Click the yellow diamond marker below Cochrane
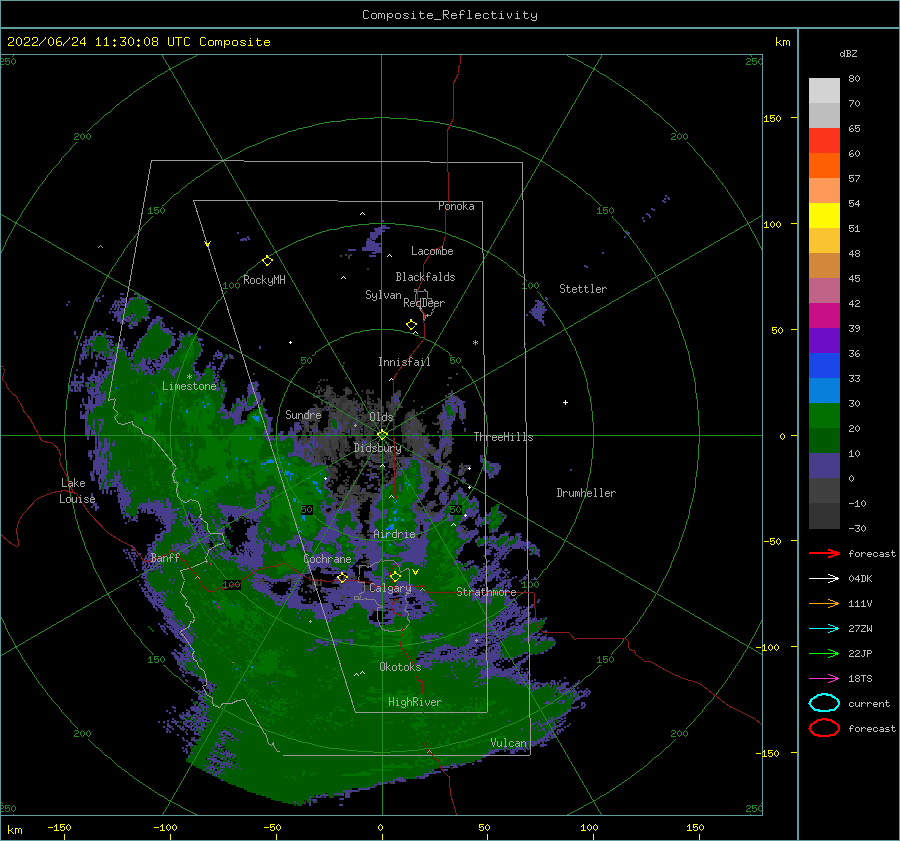 click(x=343, y=578)
